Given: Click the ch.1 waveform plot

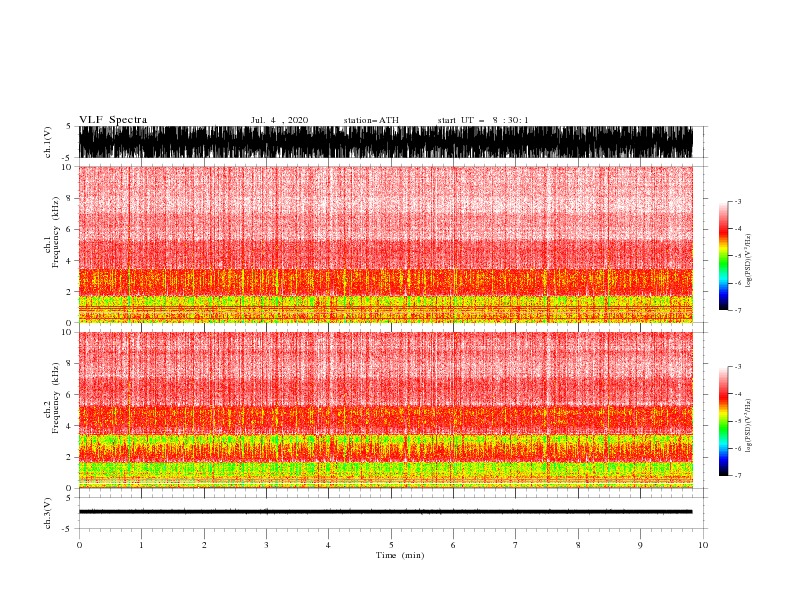Looking at the screenshot, I should coord(386,142).
